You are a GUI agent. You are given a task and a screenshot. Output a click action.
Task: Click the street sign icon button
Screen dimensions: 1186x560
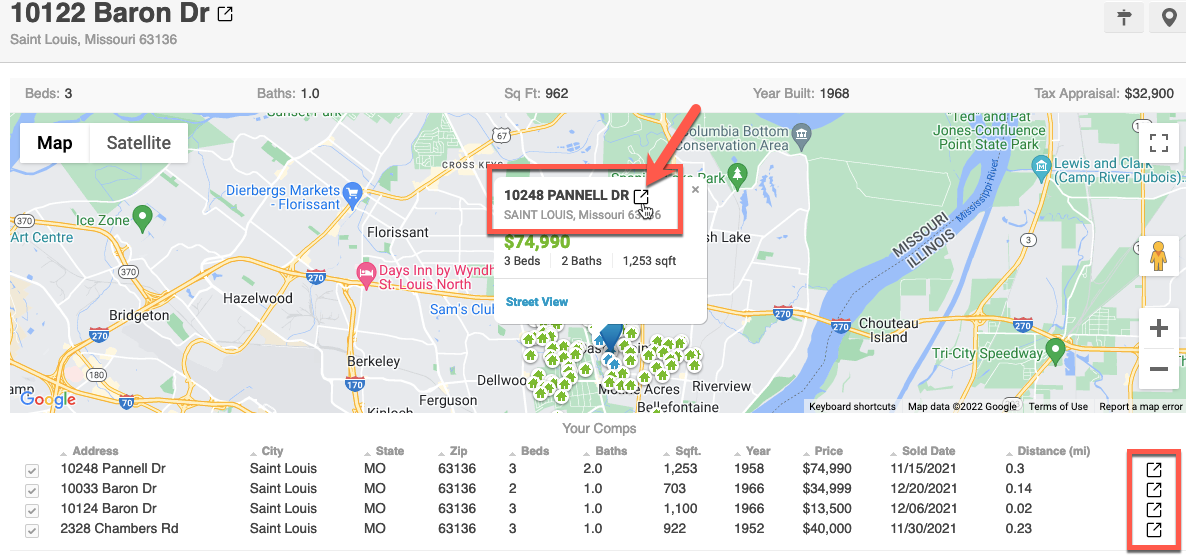[1125, 18]
